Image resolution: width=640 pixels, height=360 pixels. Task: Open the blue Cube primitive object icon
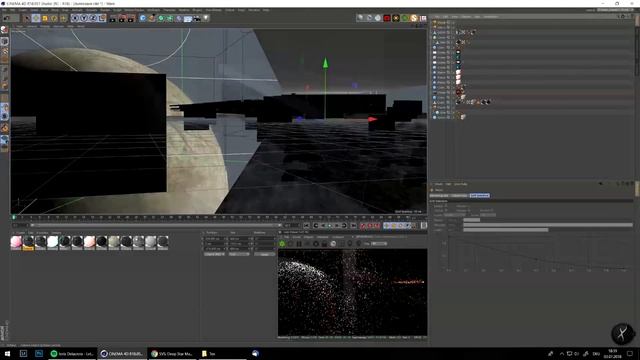pos(143,18)
